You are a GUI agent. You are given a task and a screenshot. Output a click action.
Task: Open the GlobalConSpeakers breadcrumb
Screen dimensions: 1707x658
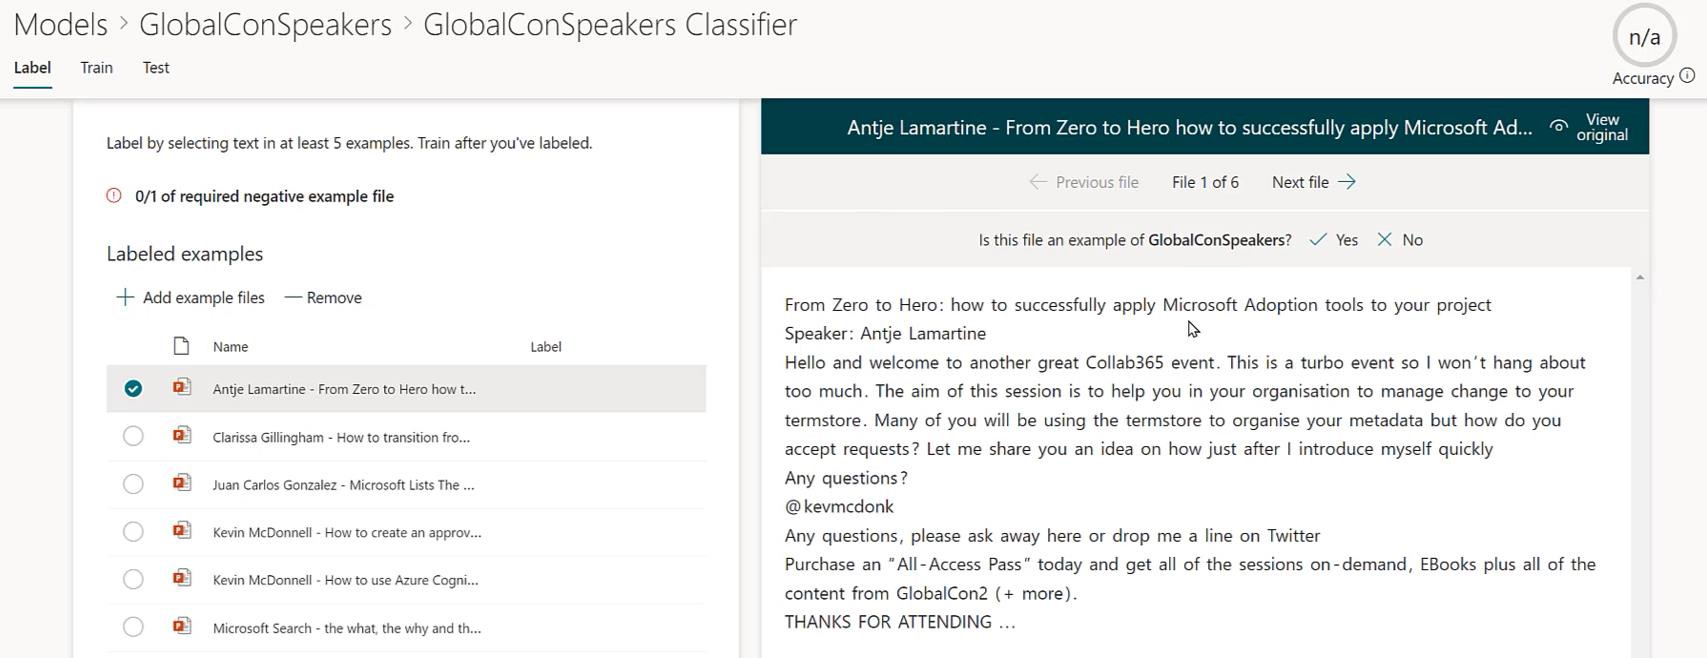click(265, 24)
